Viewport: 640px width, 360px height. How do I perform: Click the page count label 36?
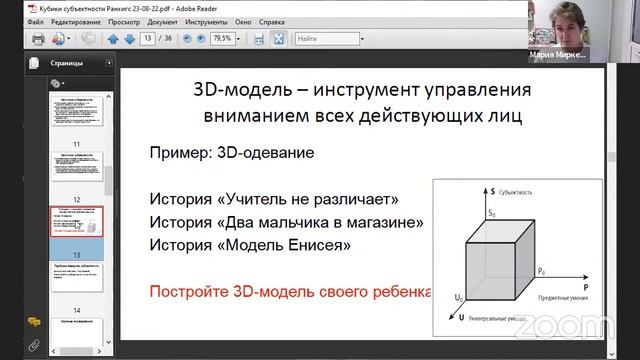tap(168, 39)
